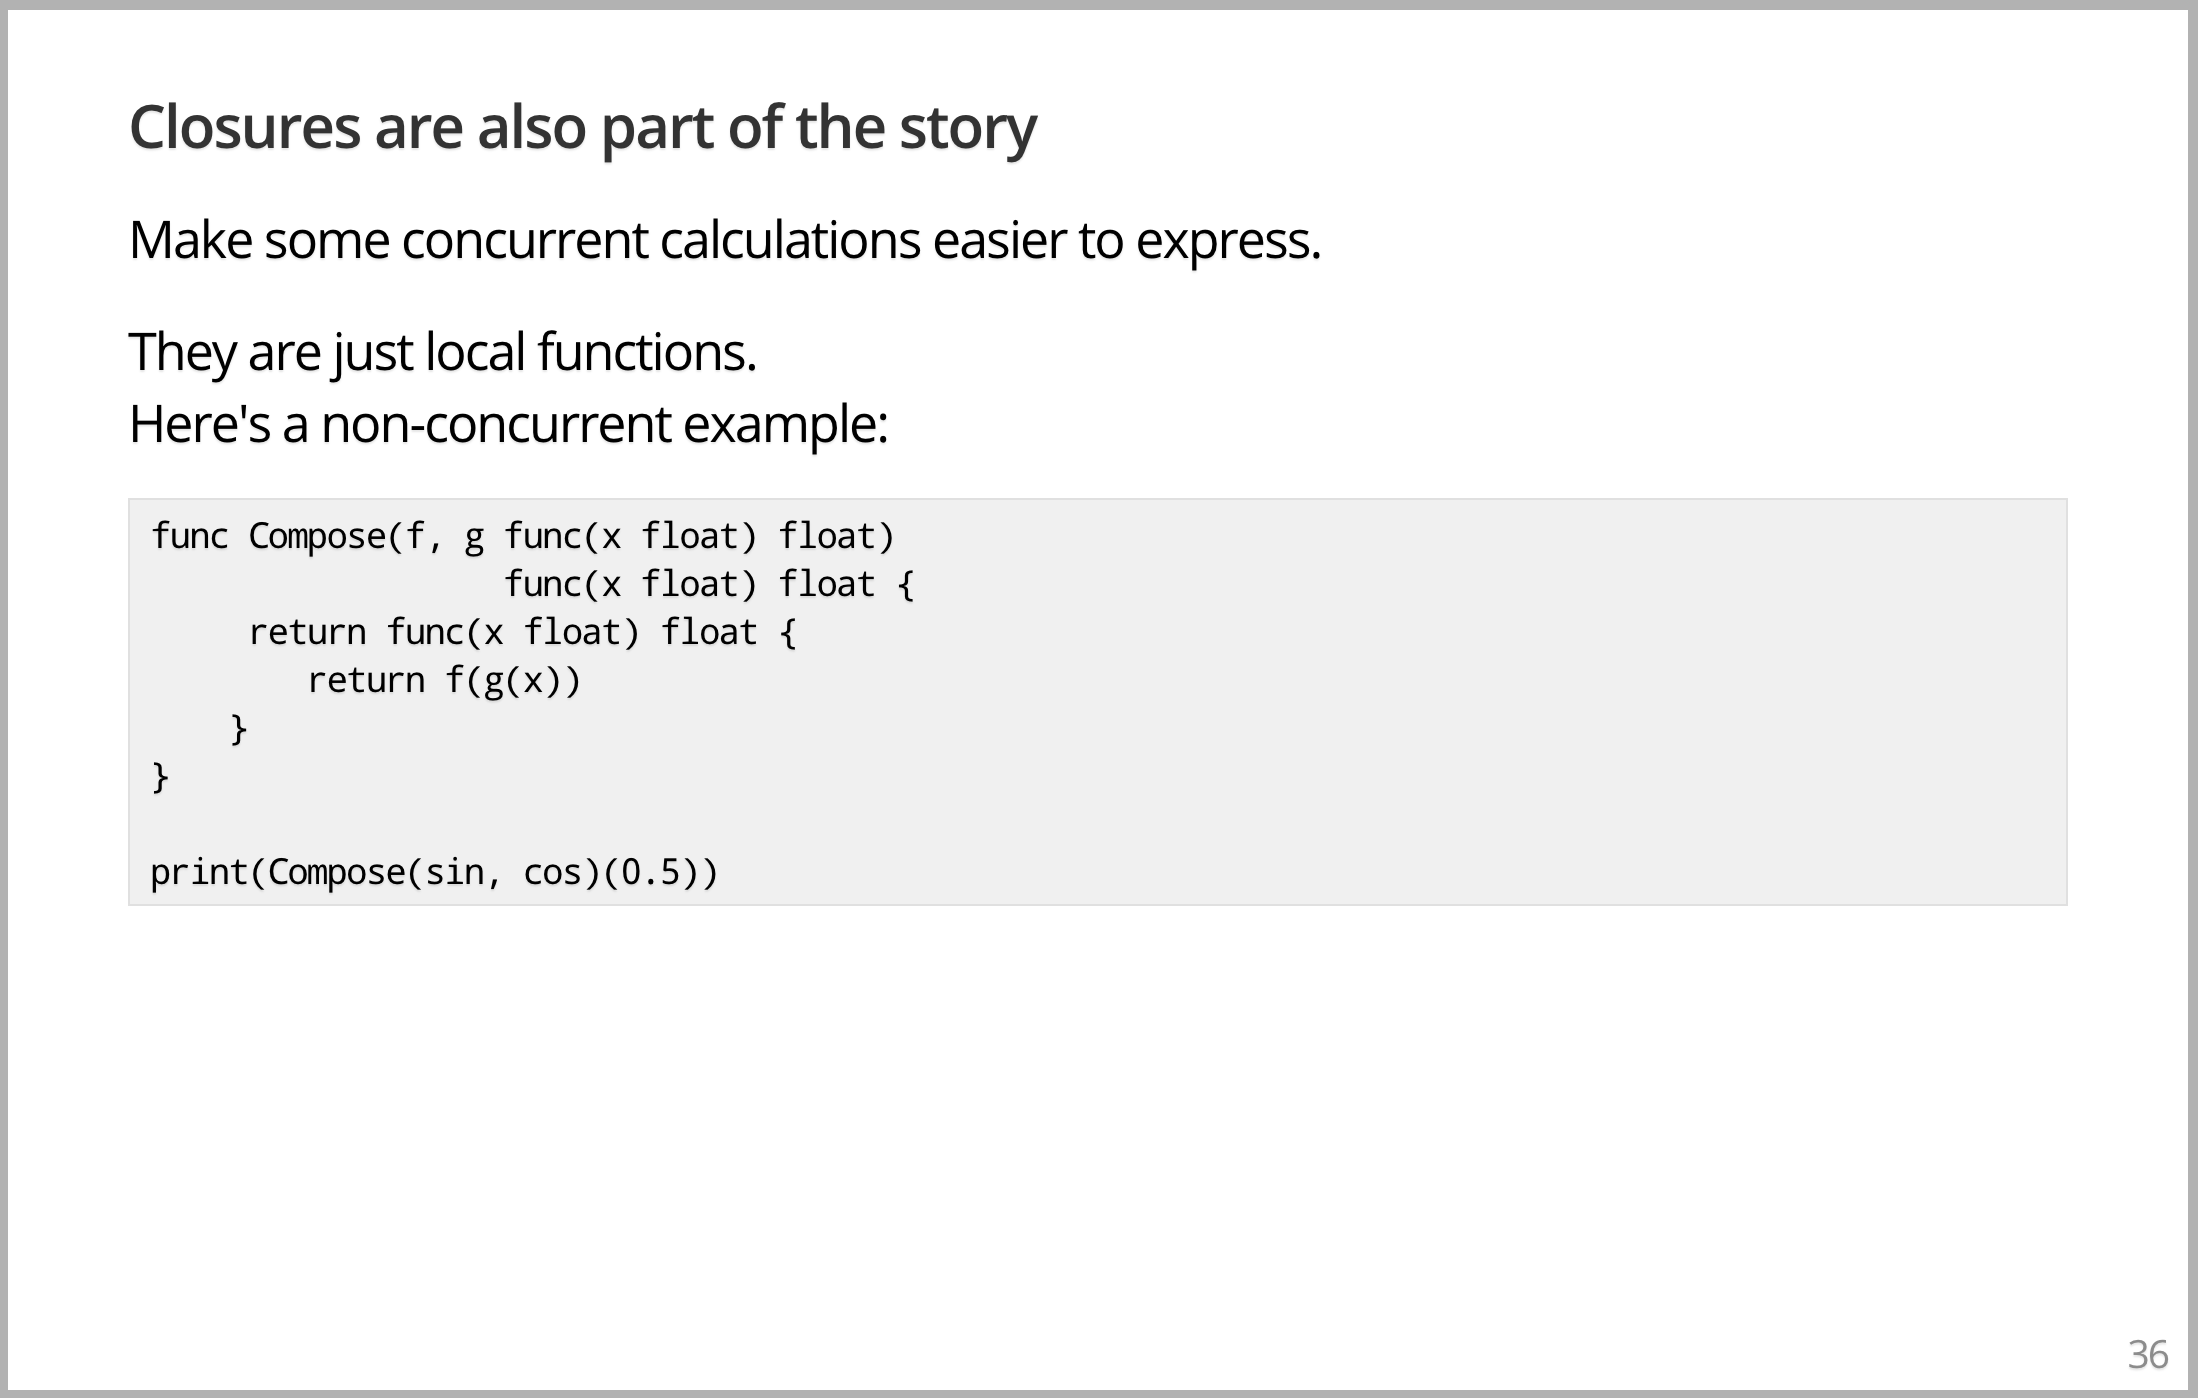Click the value "0.5" in the code

[x=651, y=873]
